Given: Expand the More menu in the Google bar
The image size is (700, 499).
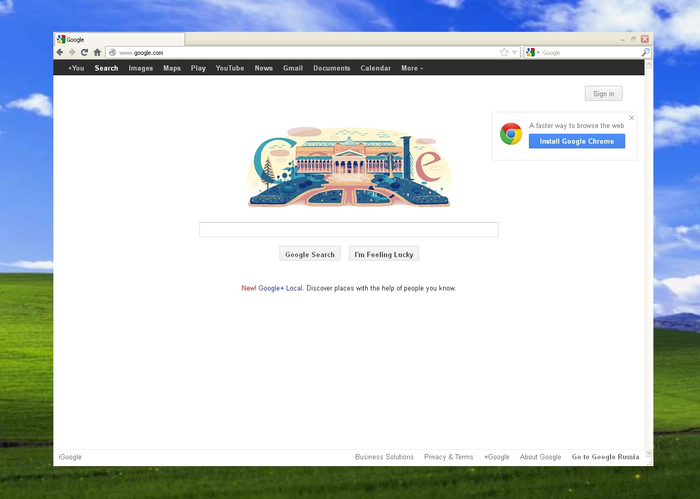Looking at the screenshot, I should coord(412,68).
